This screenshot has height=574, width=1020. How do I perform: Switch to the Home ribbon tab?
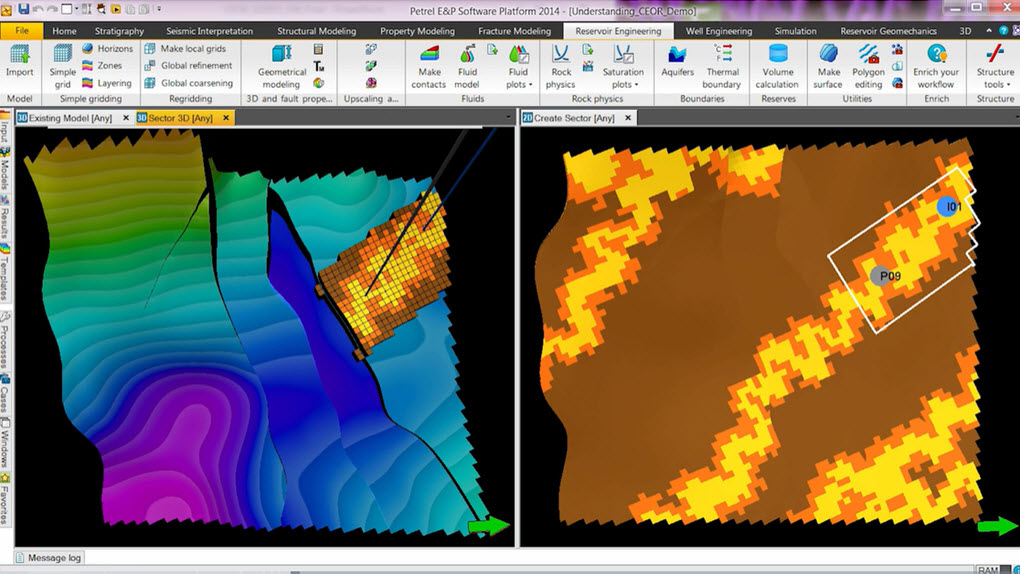[64, 31]
